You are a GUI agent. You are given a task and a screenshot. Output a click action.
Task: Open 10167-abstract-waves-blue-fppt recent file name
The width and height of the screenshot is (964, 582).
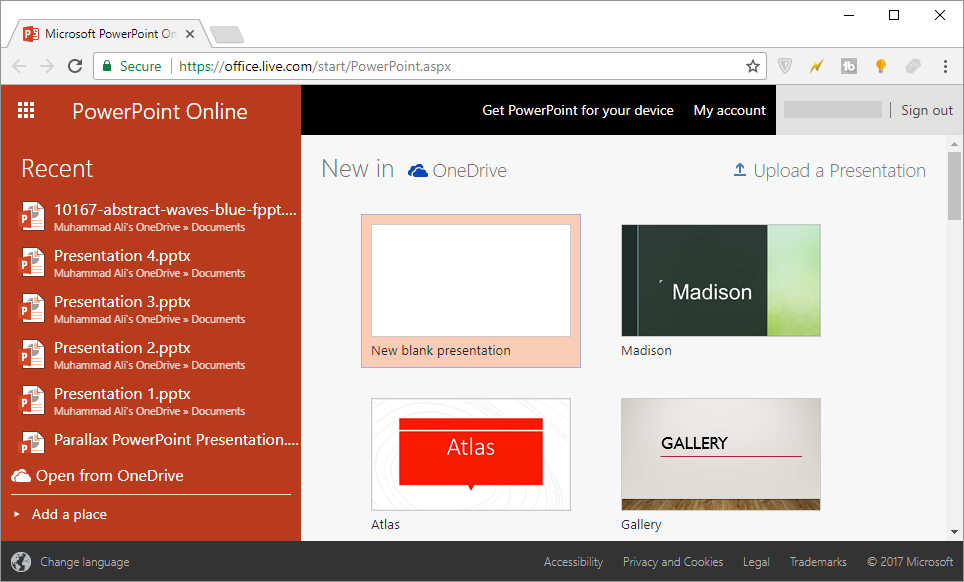click(175, 210)
